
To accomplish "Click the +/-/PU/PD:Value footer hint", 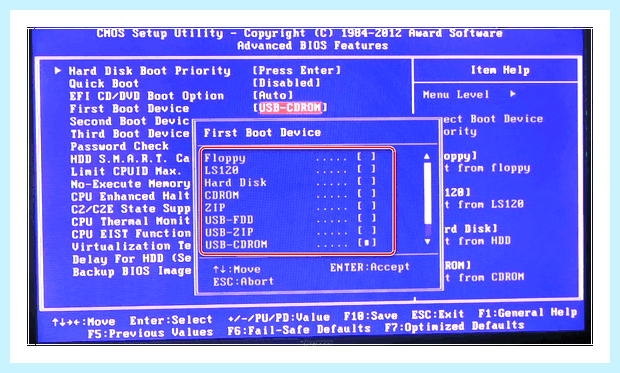I will coord(279,318).
